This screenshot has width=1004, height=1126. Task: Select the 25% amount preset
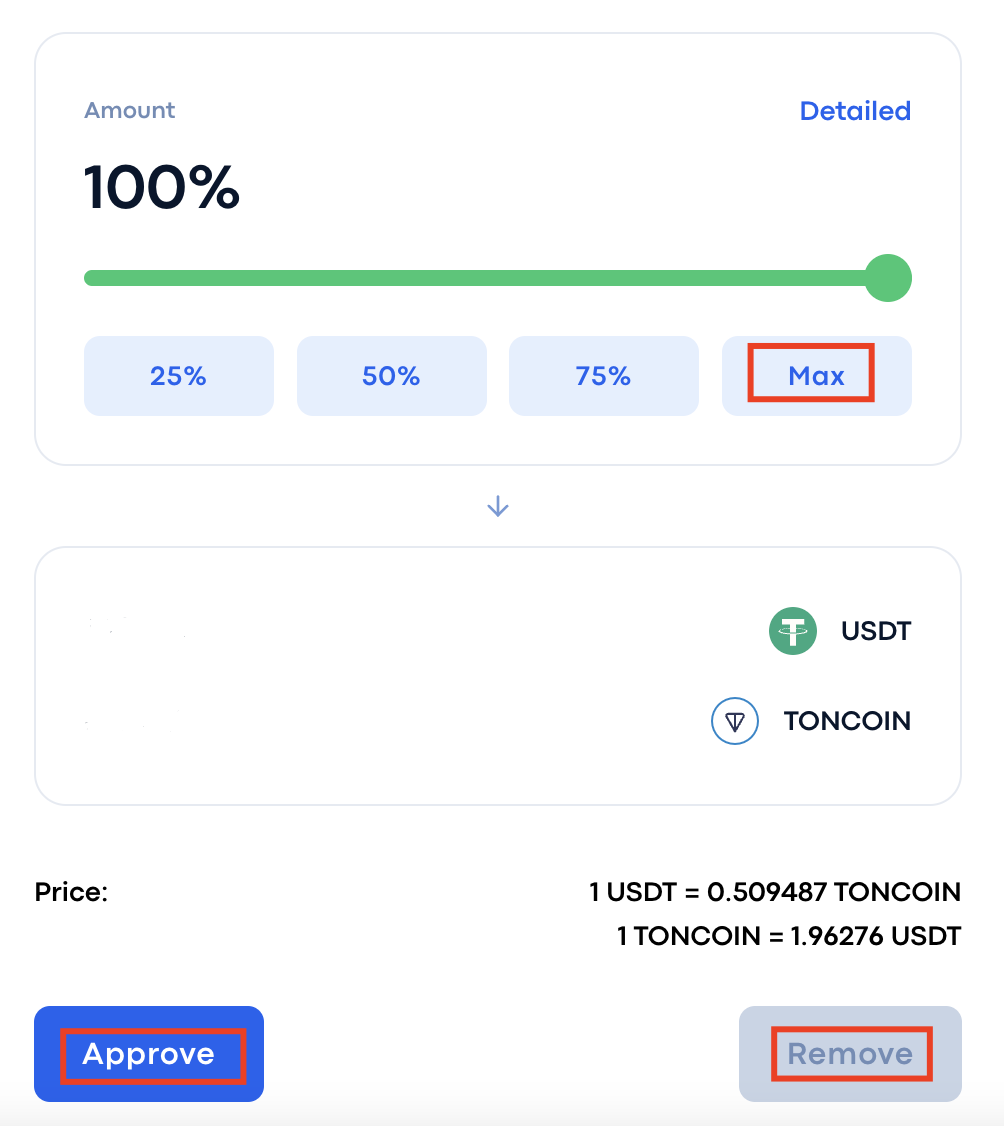[x=179, y=376]
